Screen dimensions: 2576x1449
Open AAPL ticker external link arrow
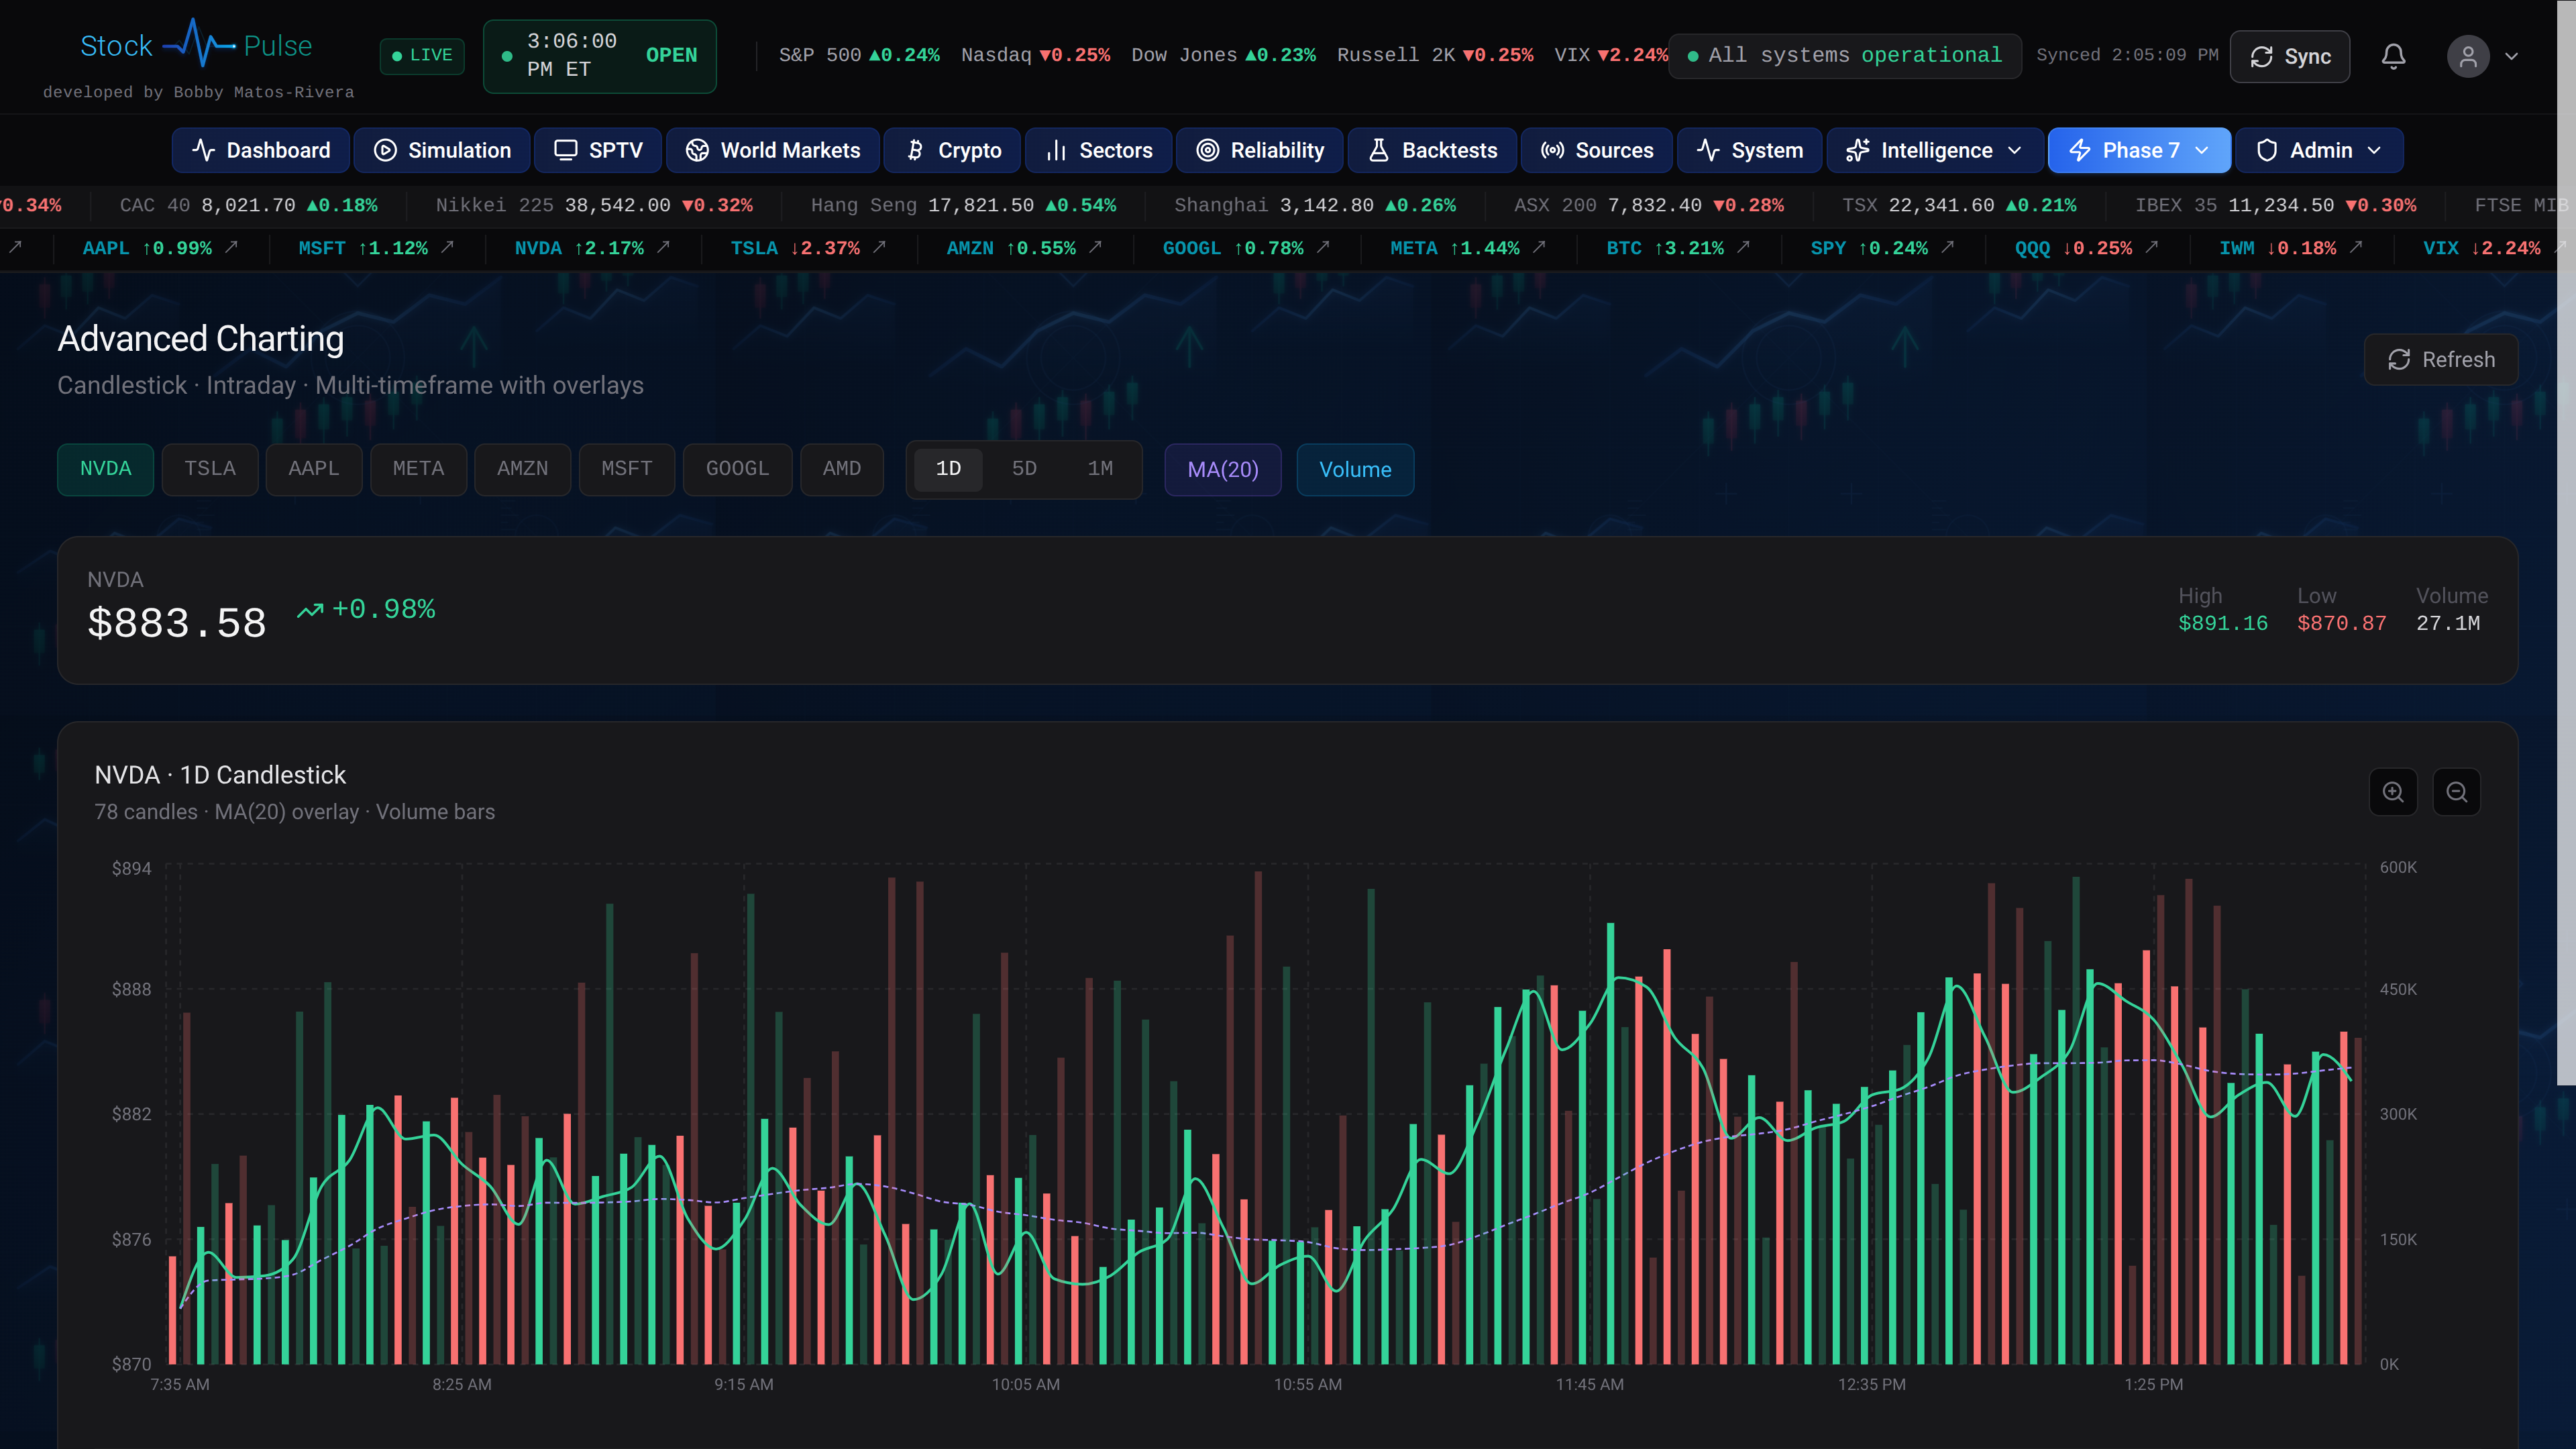231,247
